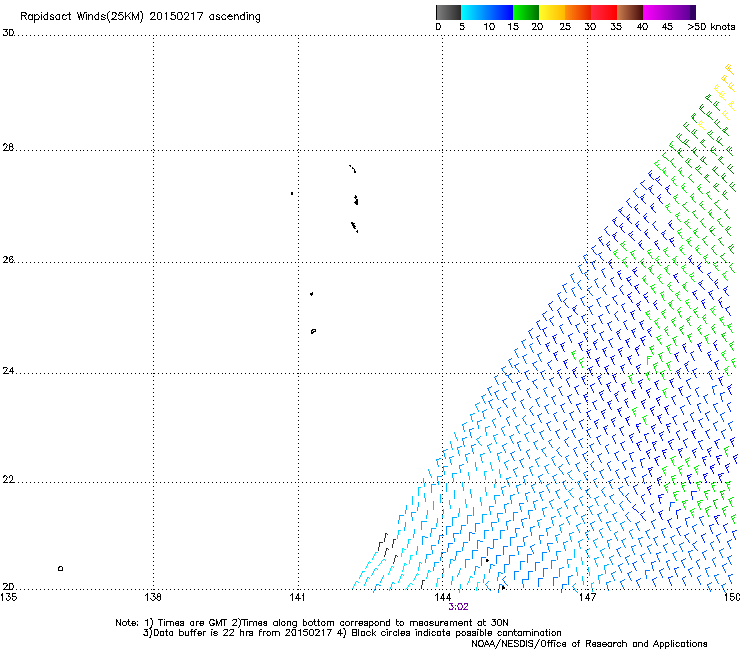Viewport: 740px width, 650px height.
Task: Click the NOAA/NESDIS credit line
Action: coord(589,644)
